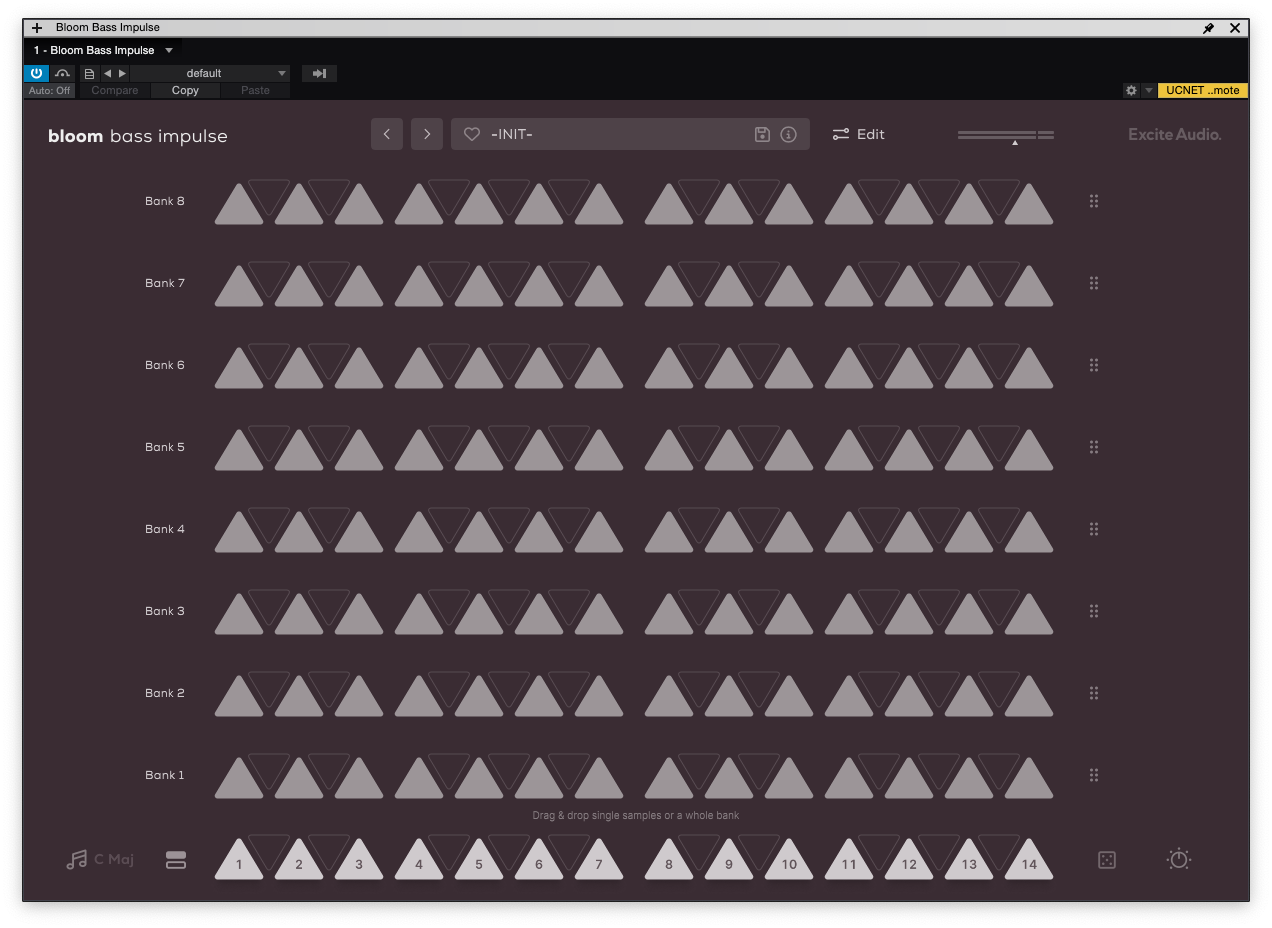1272x928 pixels.
Task: Select the Bank 1 label
Action: coord(165,775)
